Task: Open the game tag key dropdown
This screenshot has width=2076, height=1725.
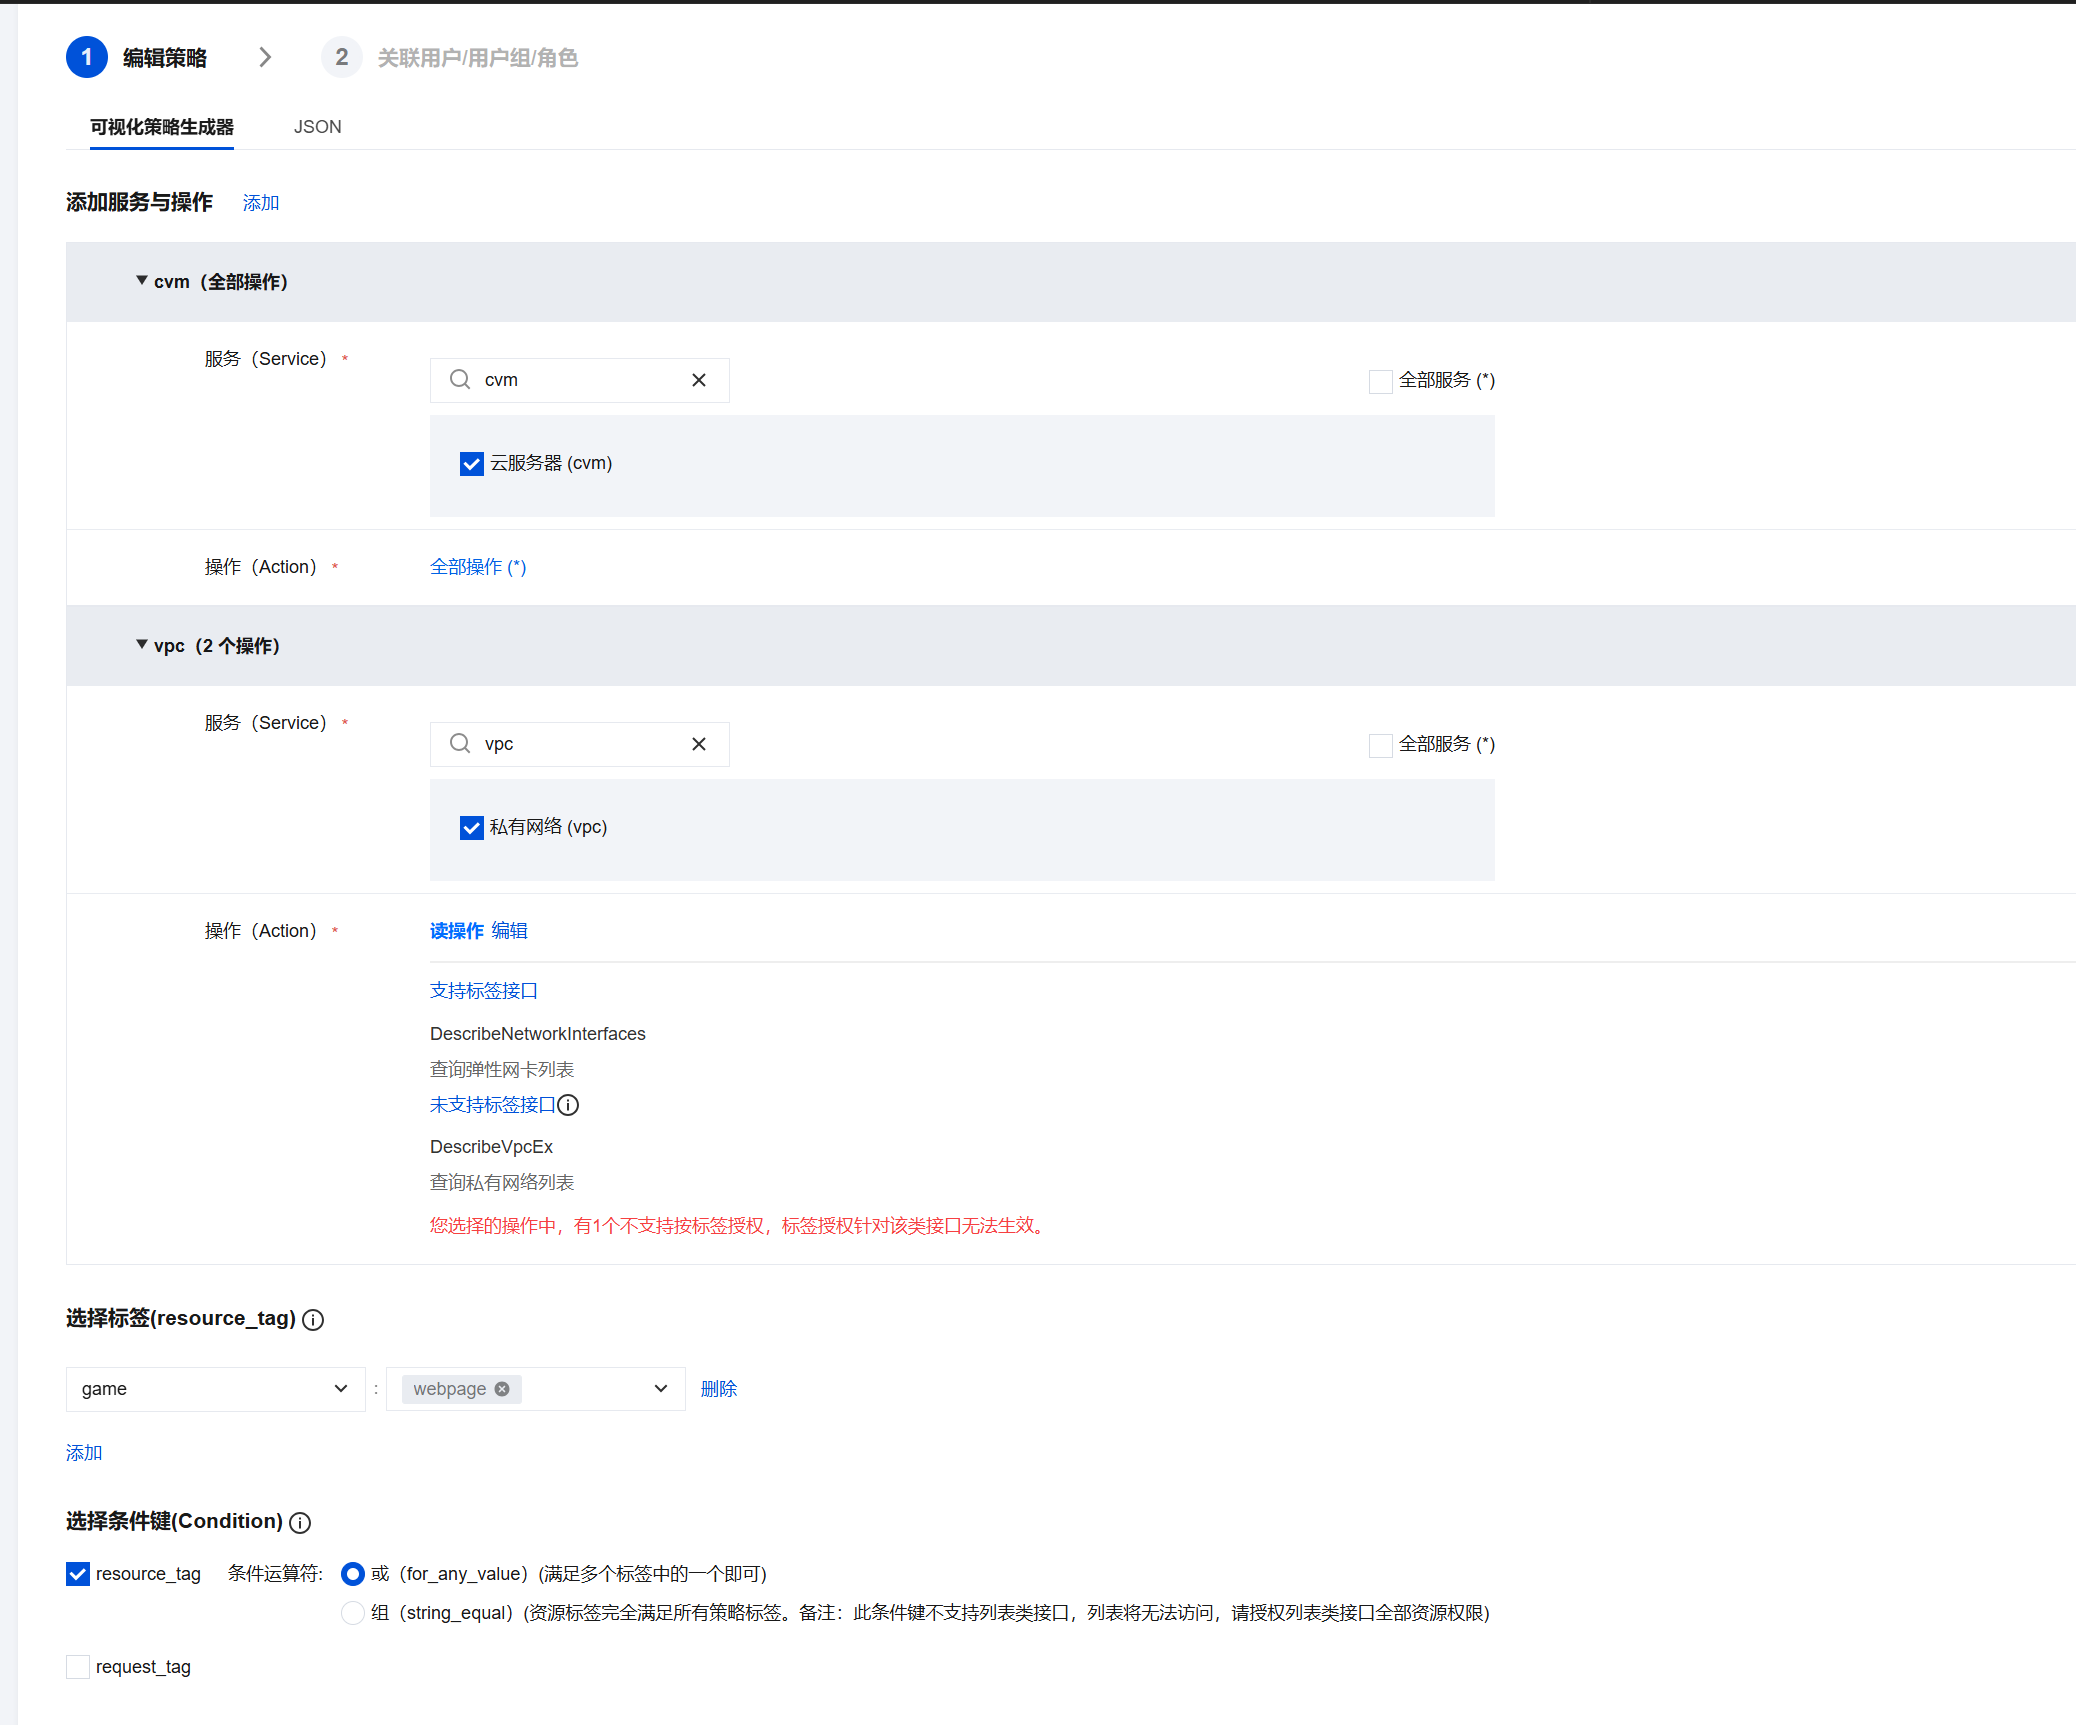Action: click(x=215, y=1389)
